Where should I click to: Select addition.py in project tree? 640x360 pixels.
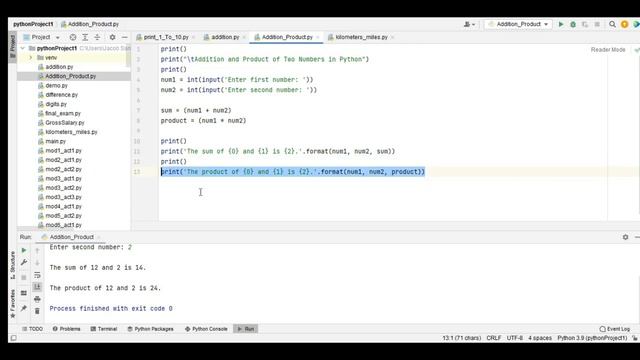point(59,67)
